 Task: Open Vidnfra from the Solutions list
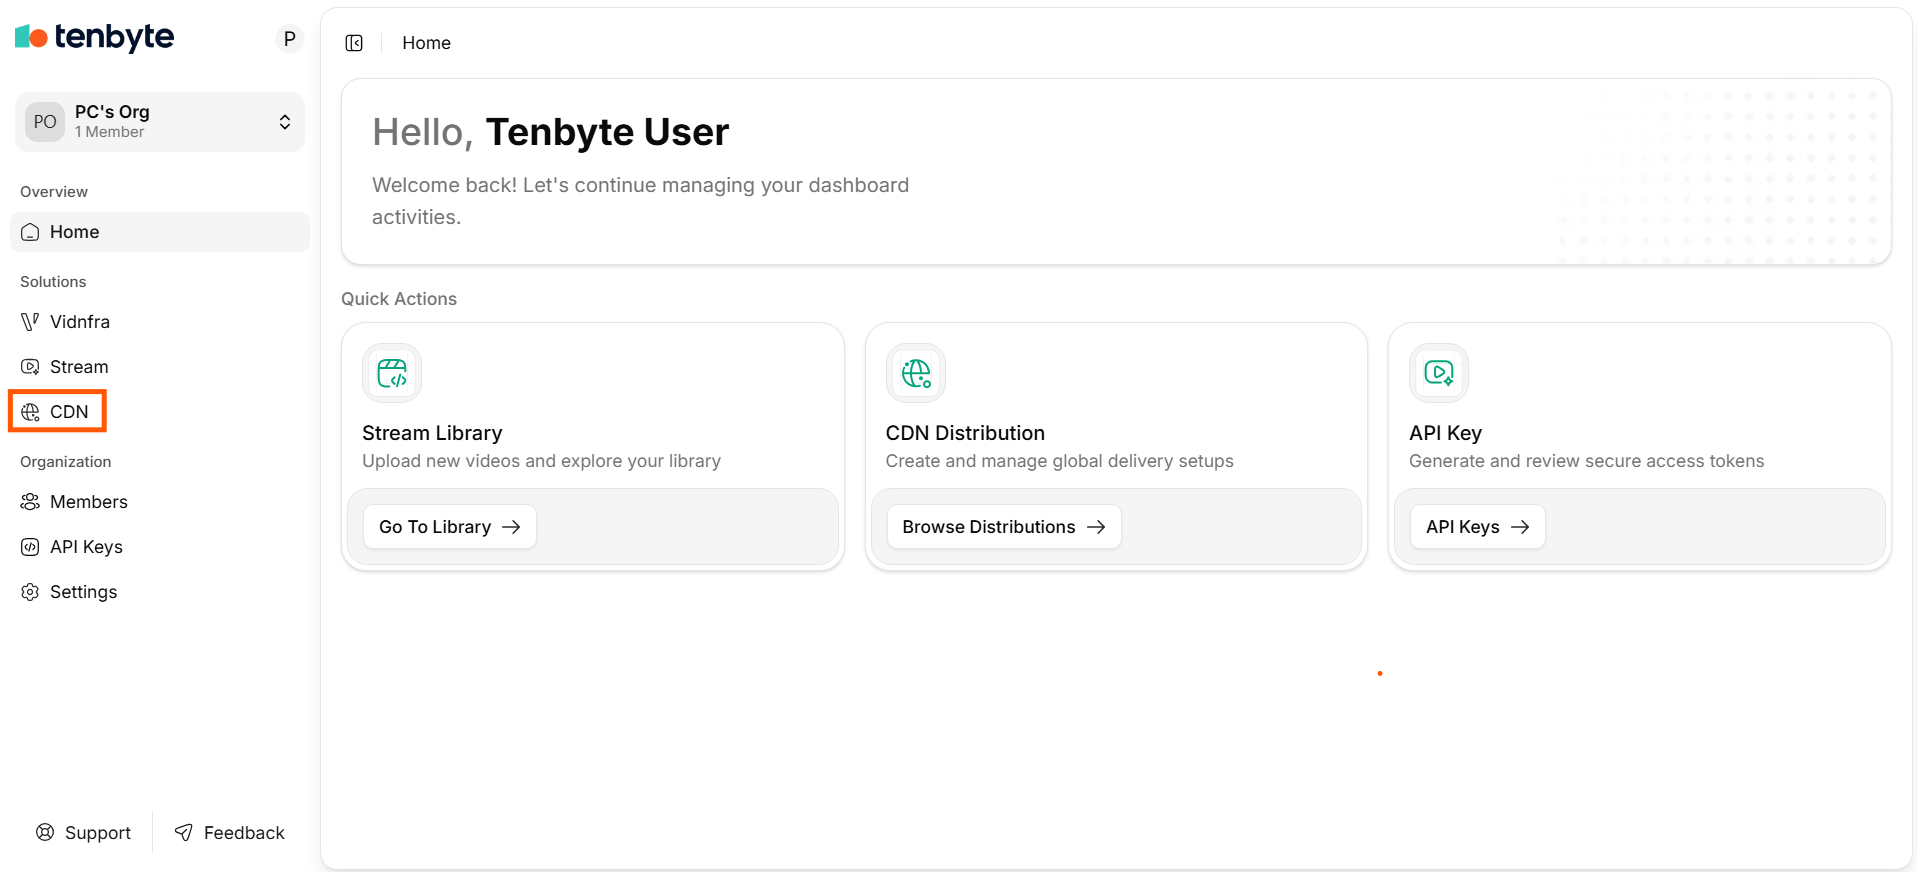click(x=160, y=322)
